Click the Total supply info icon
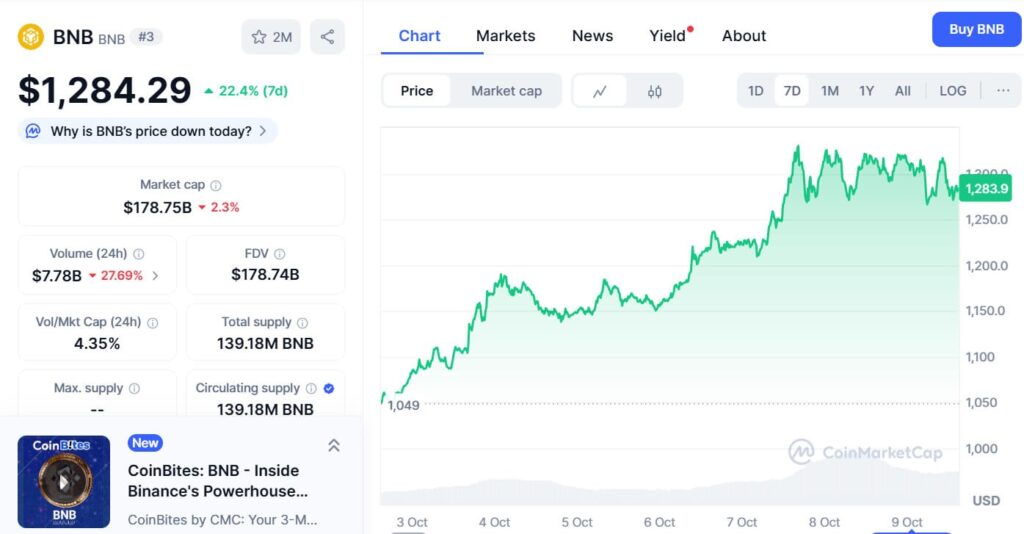Screen dimensions: 1024x534 (x=302, y=323)
